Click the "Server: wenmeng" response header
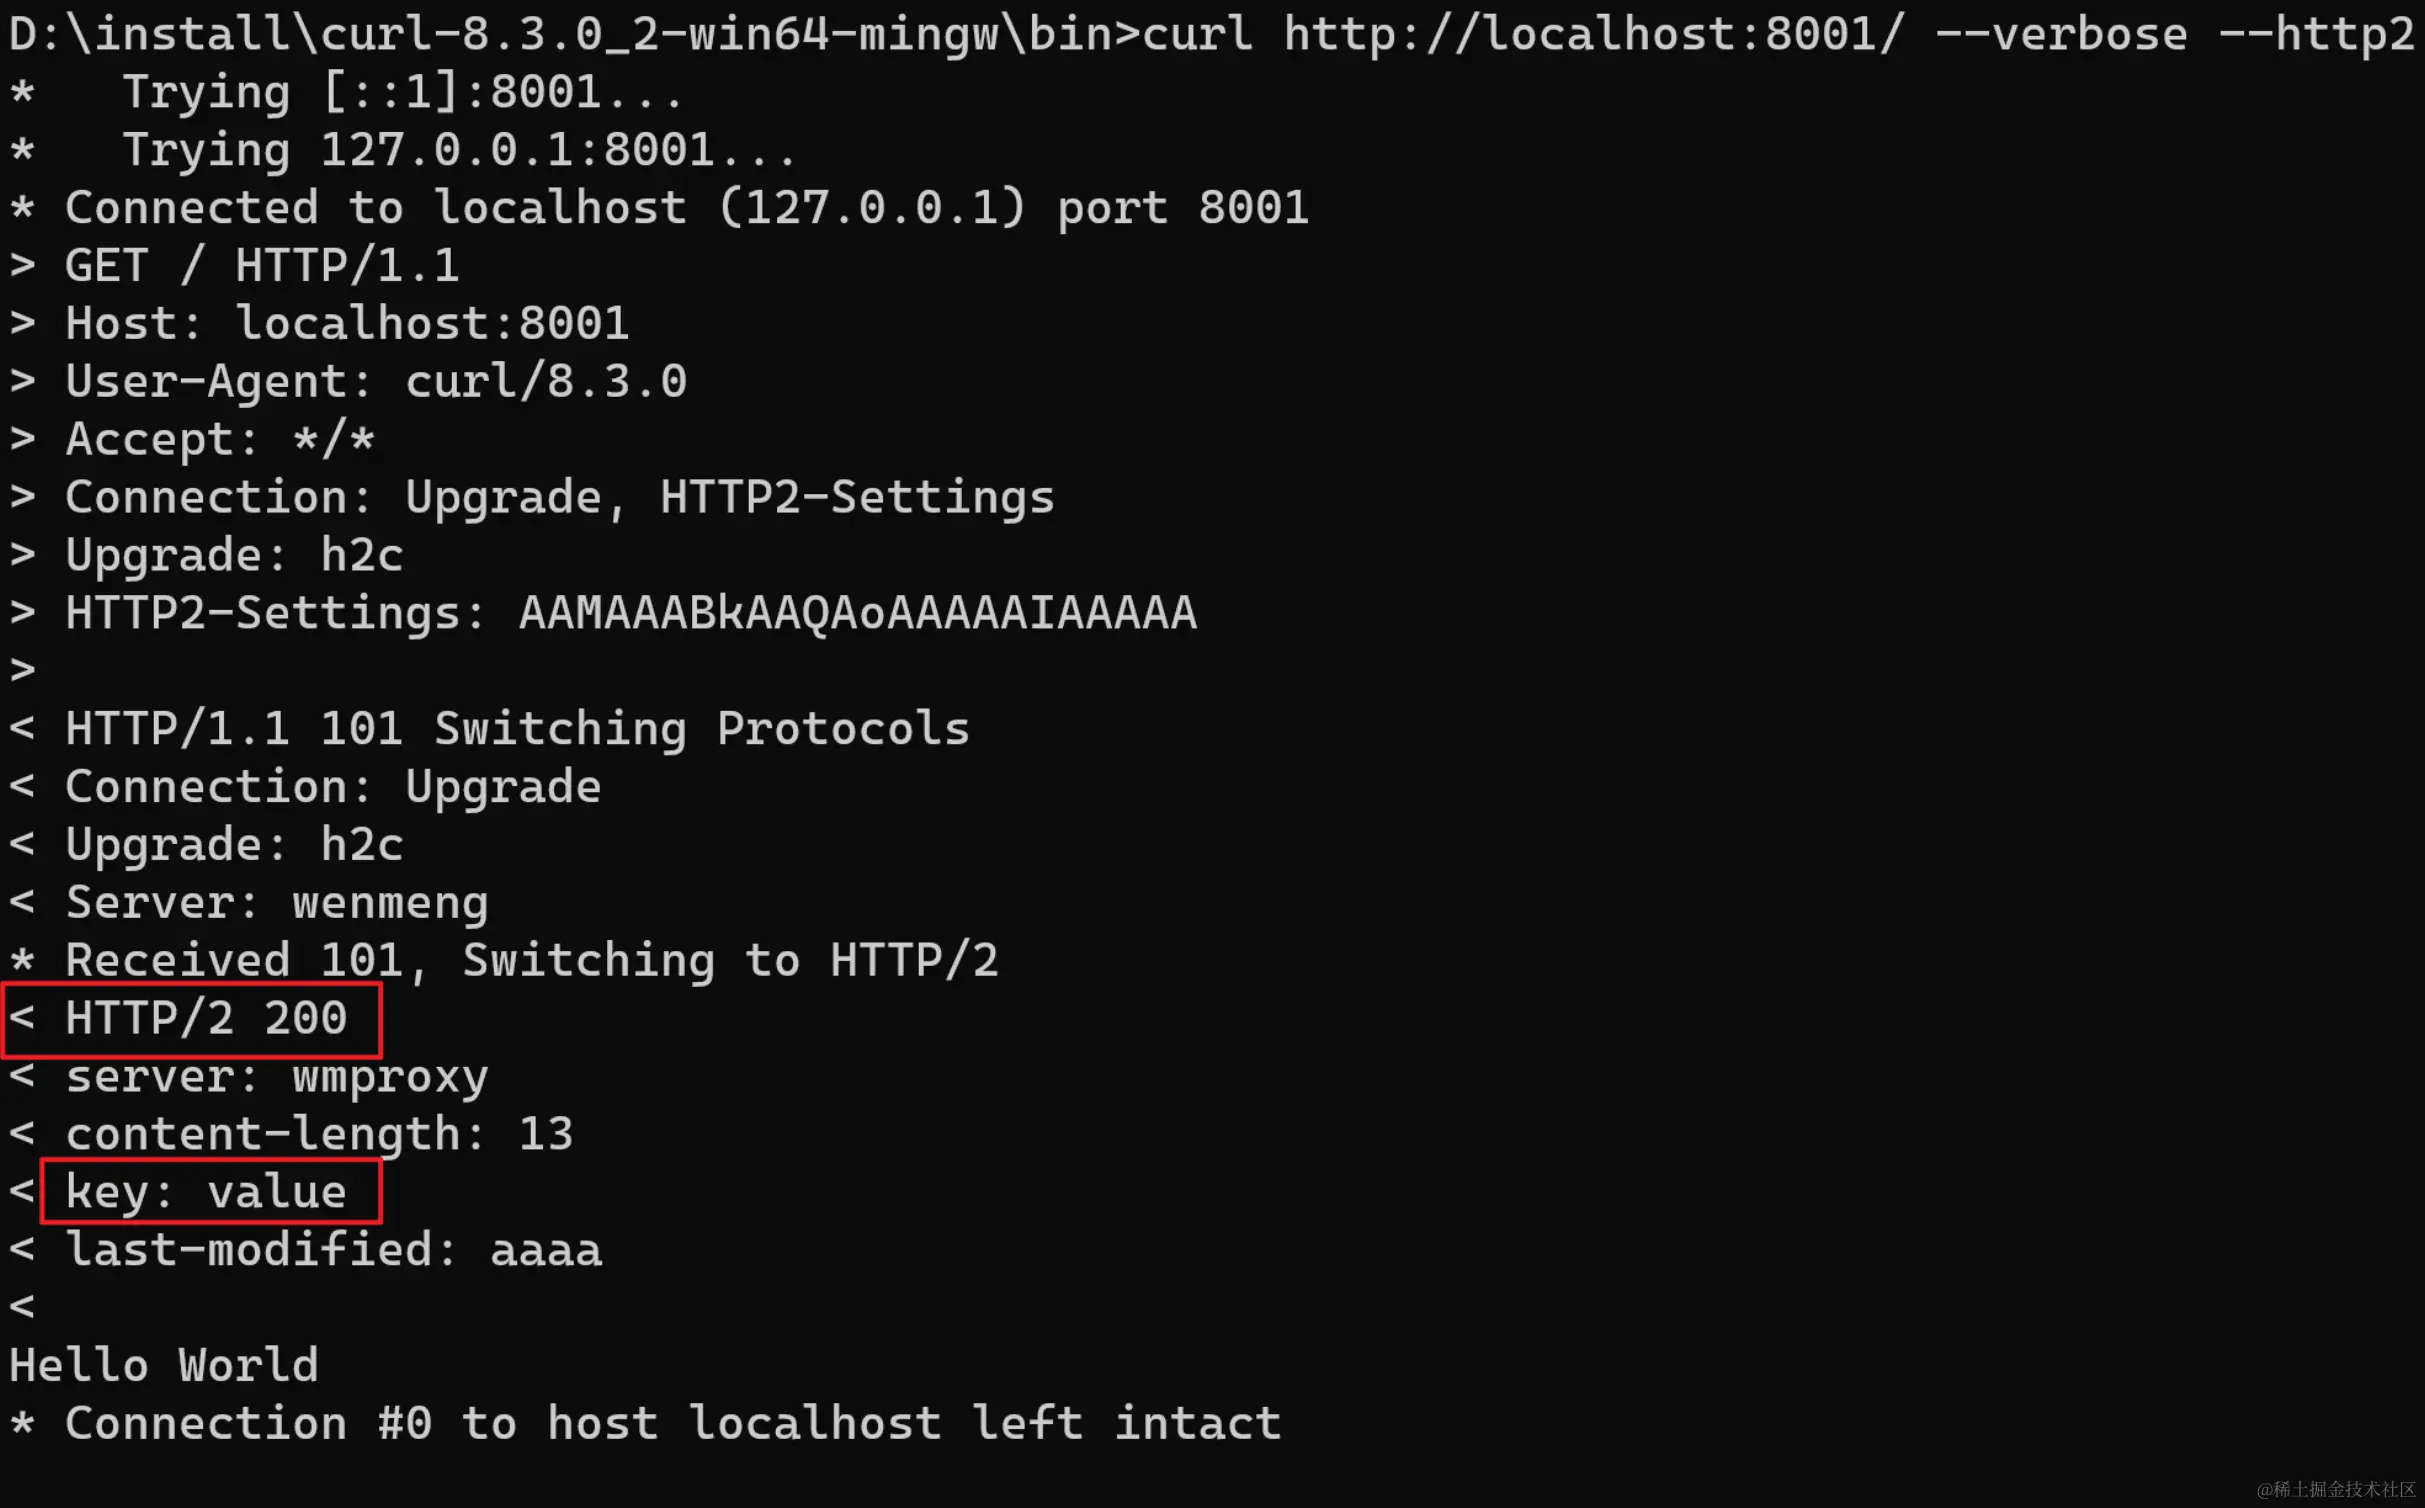This screenshot has width=2425, height=1508. [x=276, y=903]
